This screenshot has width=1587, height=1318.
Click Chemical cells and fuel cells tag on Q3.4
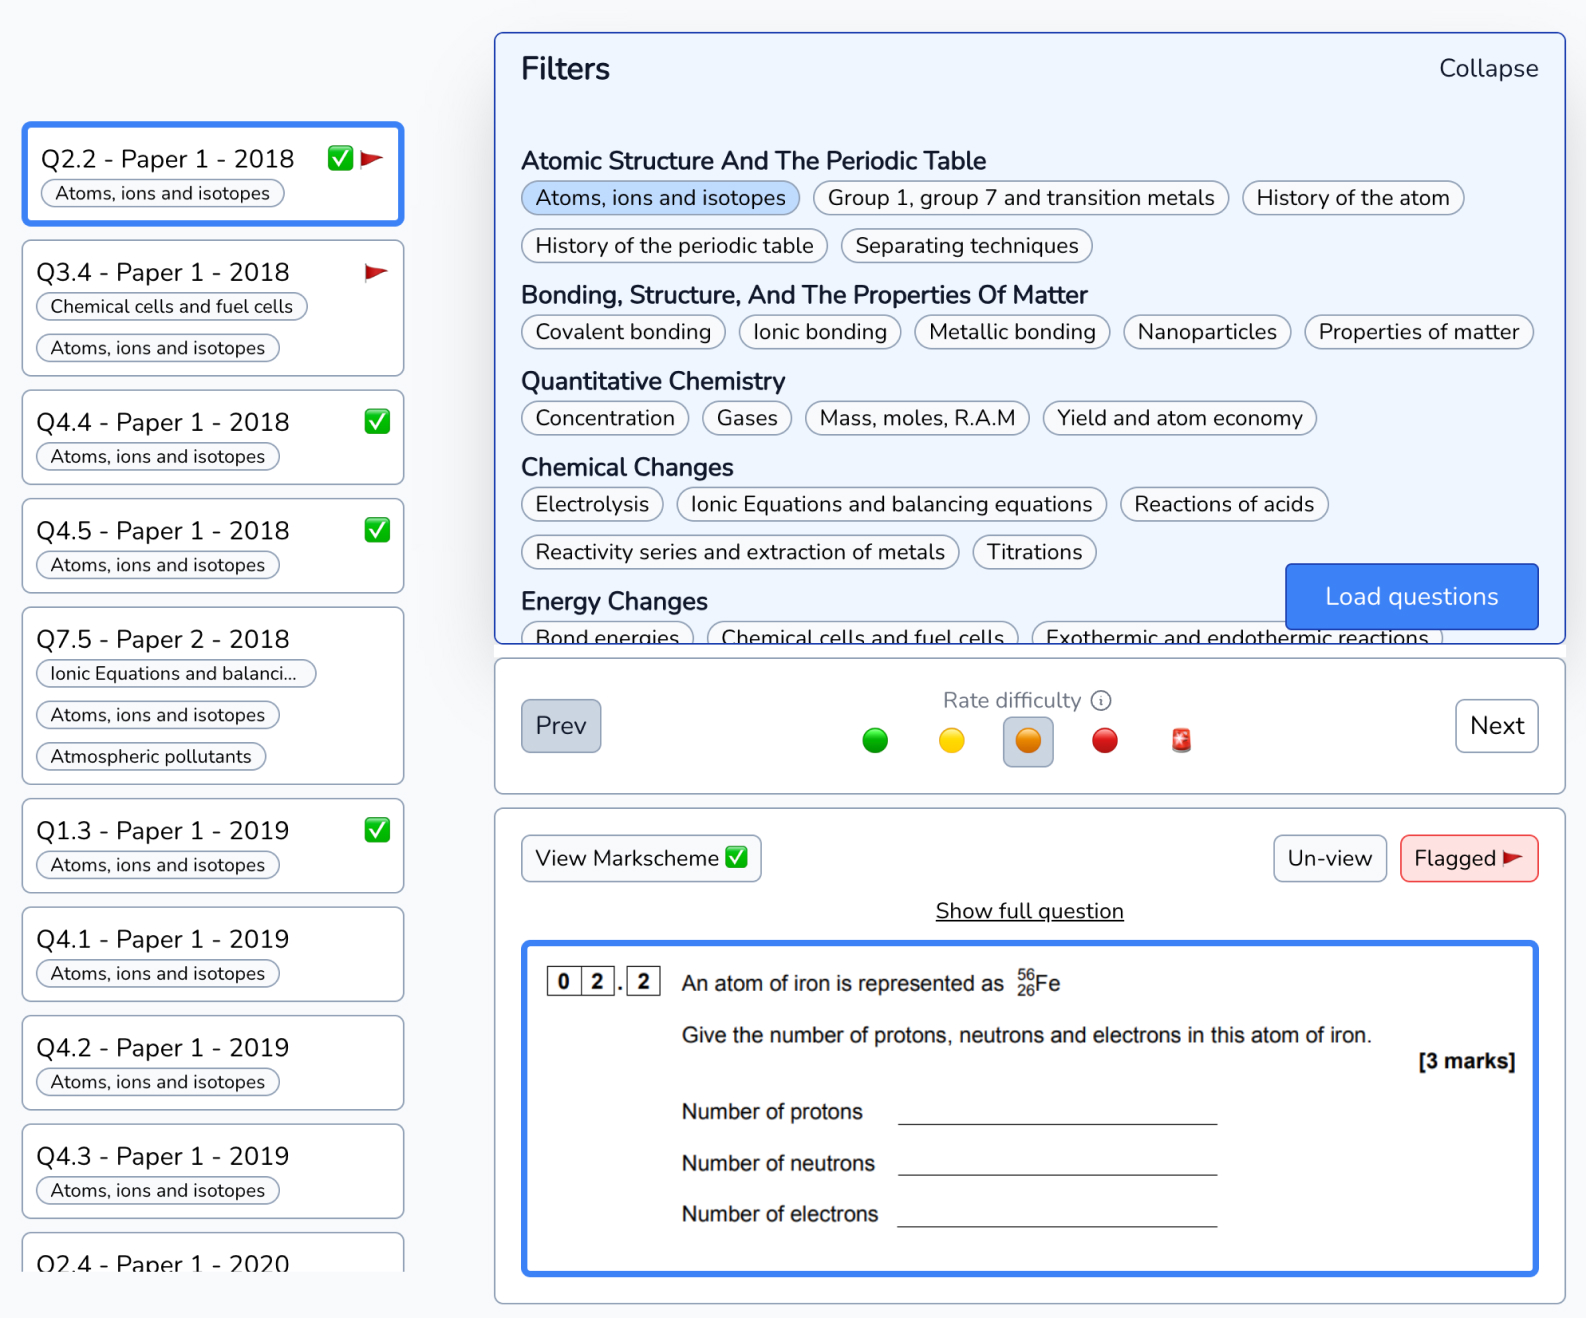172,307
